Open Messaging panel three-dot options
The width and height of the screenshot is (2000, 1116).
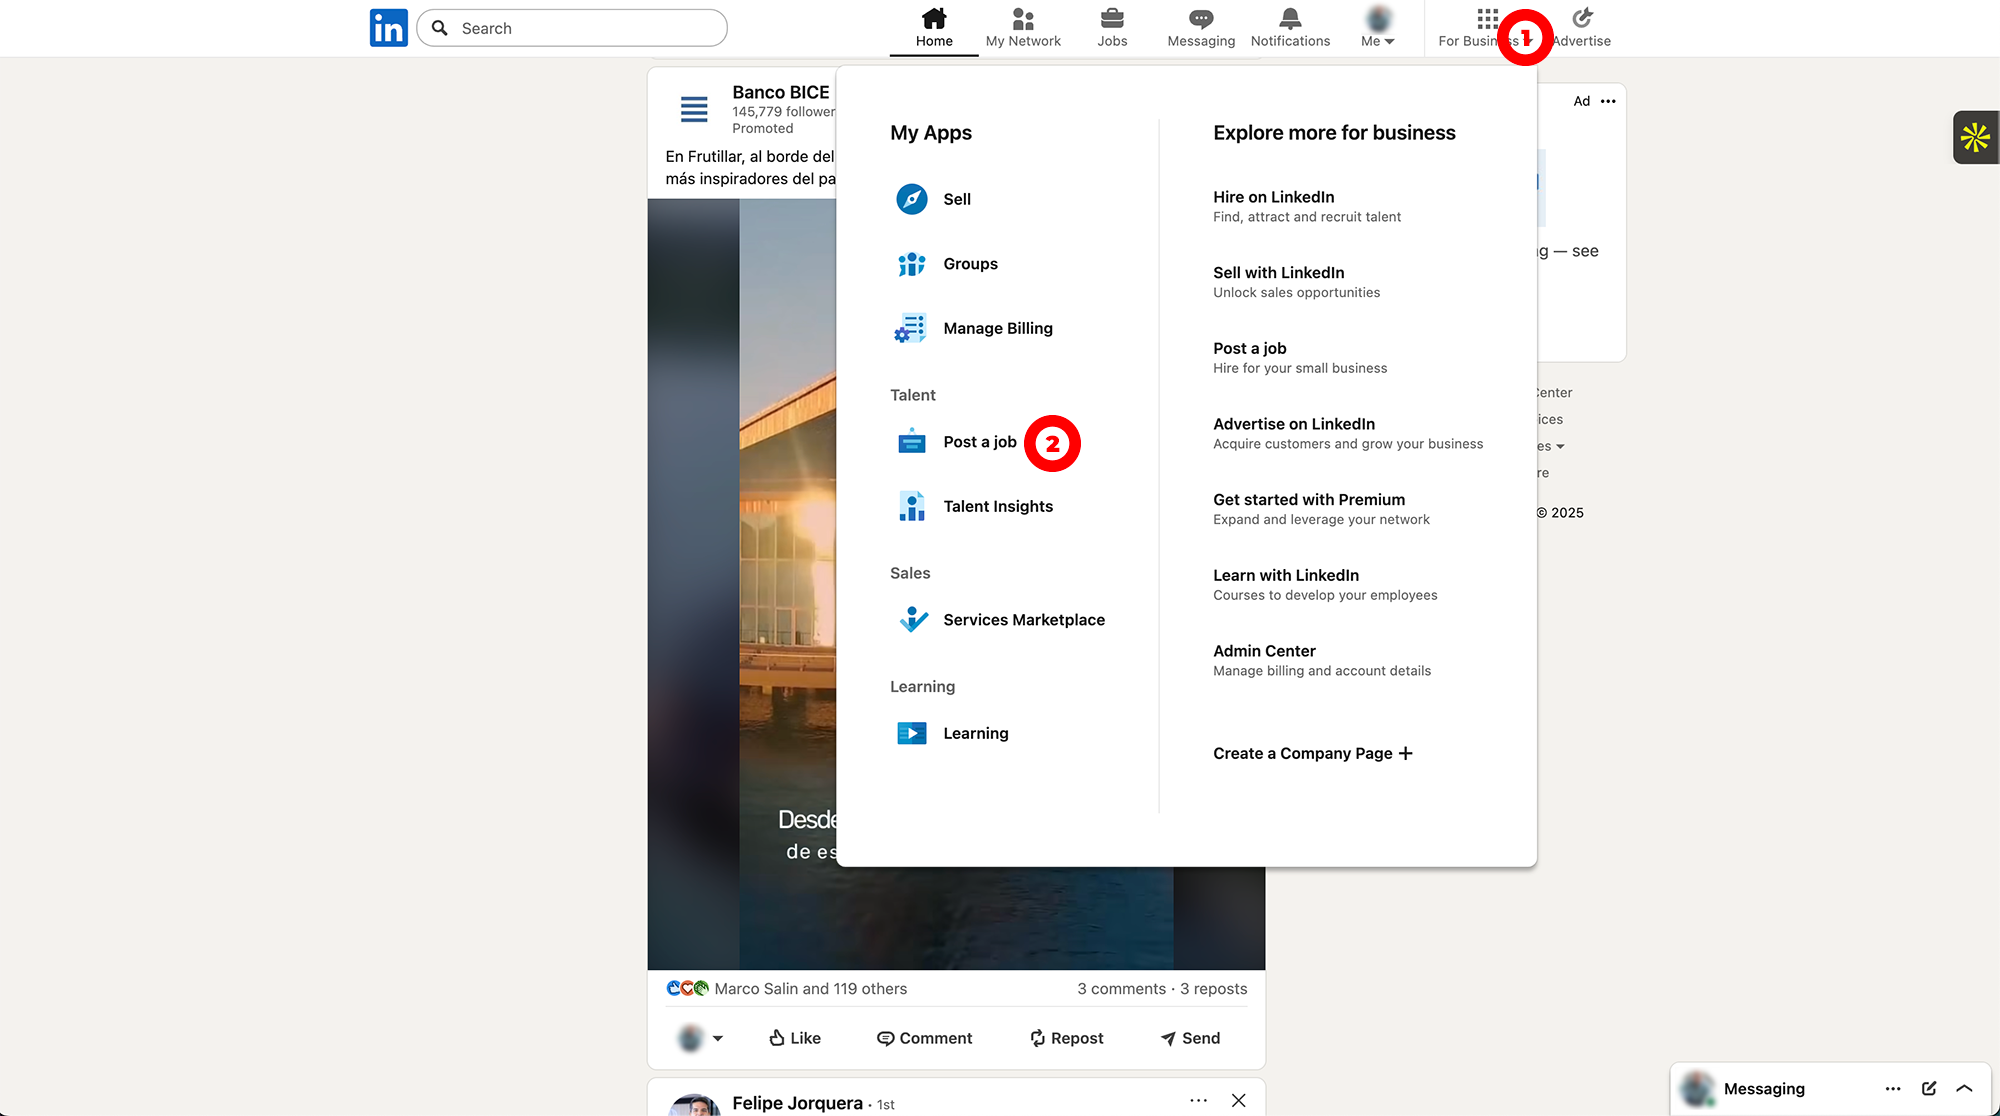coord(1893,1088)
